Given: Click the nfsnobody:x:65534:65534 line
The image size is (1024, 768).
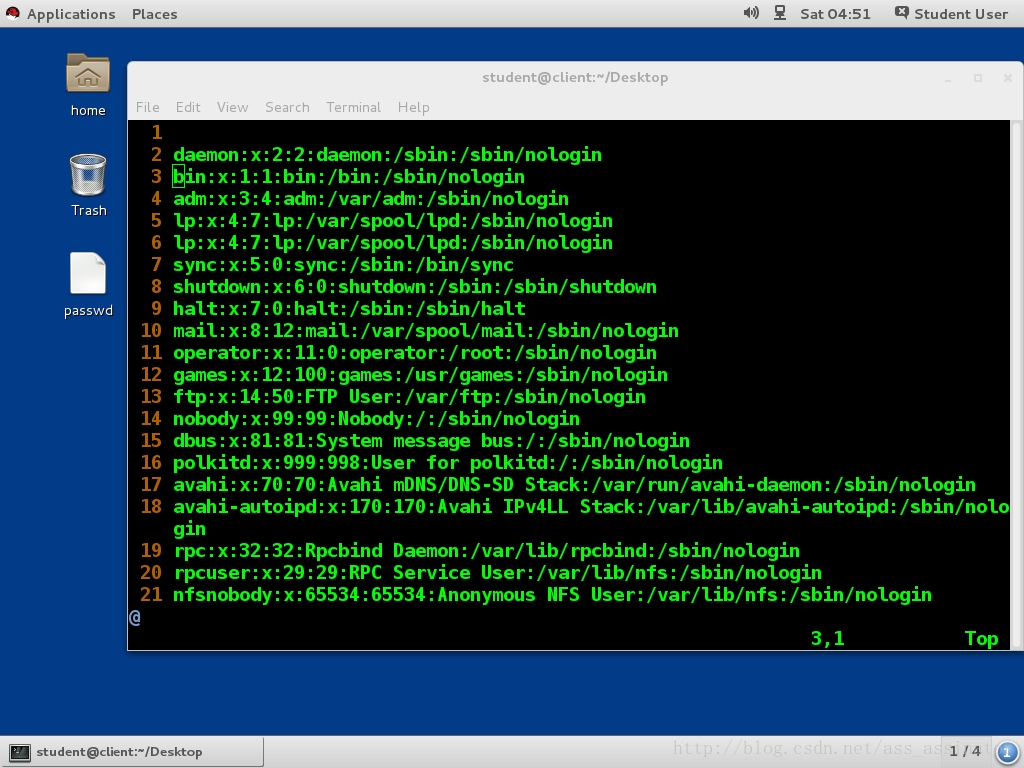Looking at the screenshot, I should (x=552, y=595).
